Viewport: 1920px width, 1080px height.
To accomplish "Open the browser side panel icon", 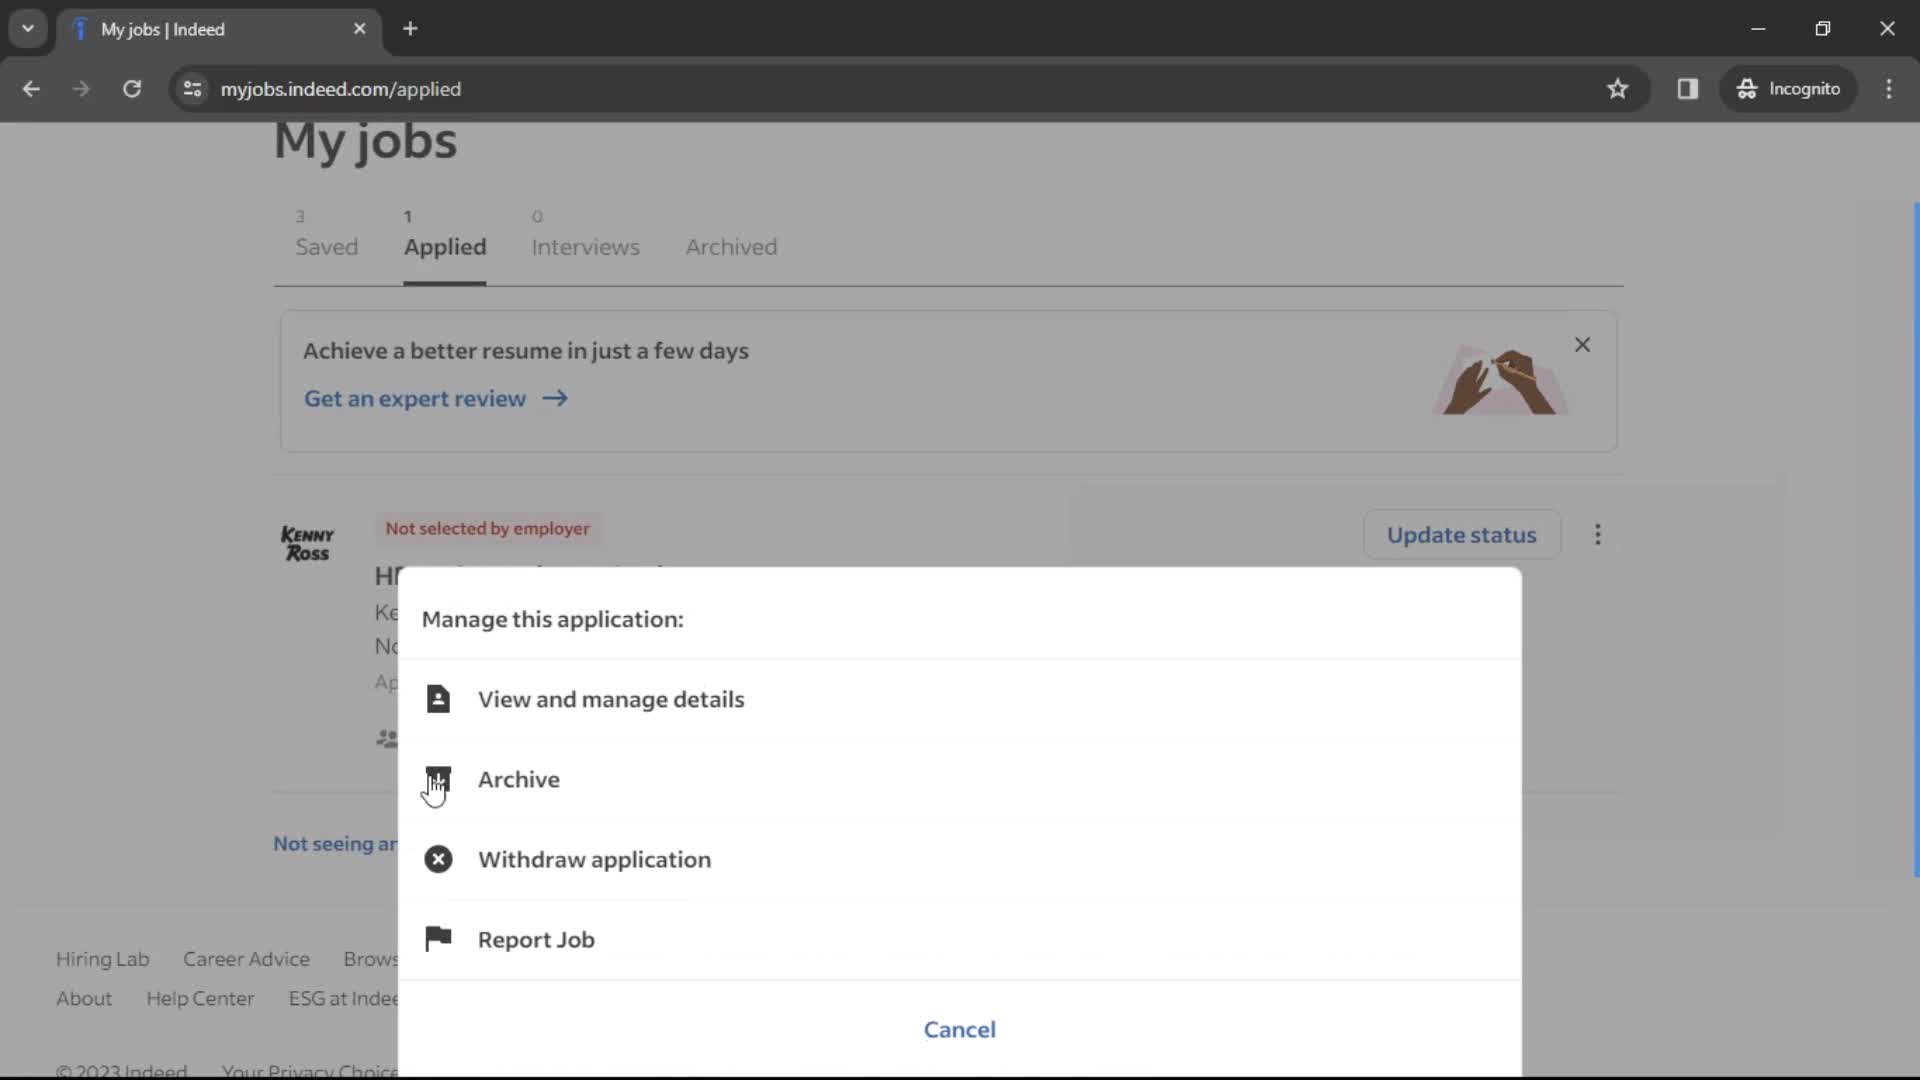I will pos(1688,89).
